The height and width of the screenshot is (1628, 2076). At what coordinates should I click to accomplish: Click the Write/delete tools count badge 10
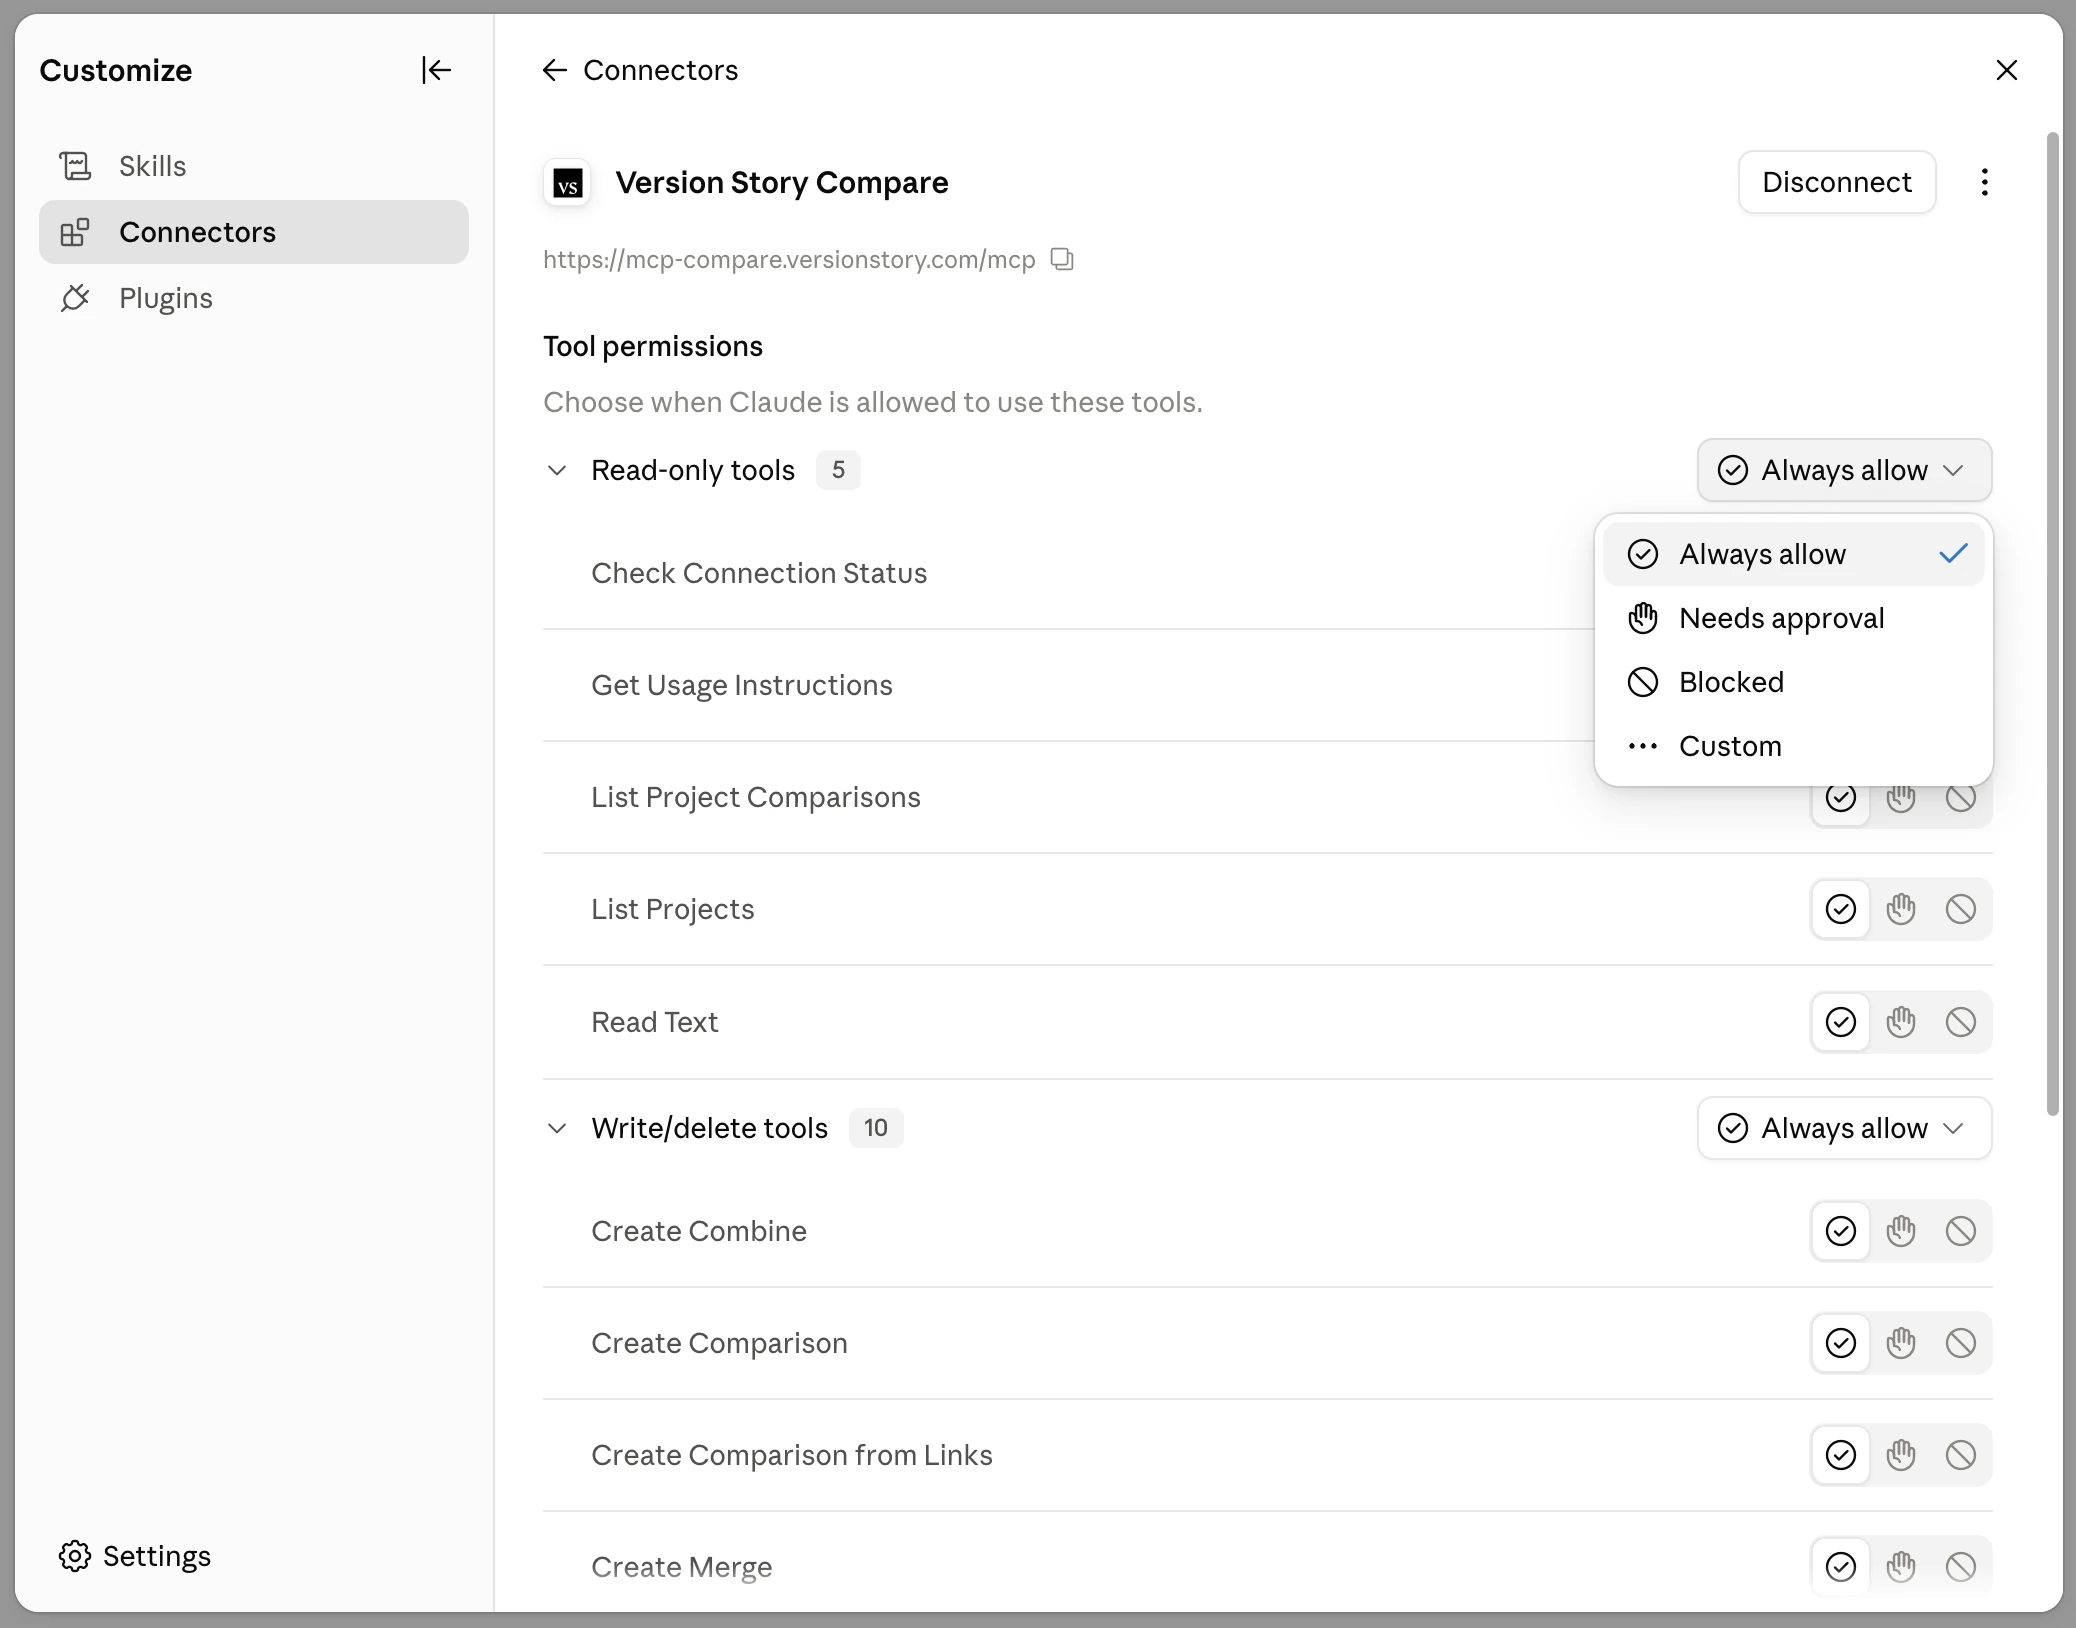(876, 1128)
